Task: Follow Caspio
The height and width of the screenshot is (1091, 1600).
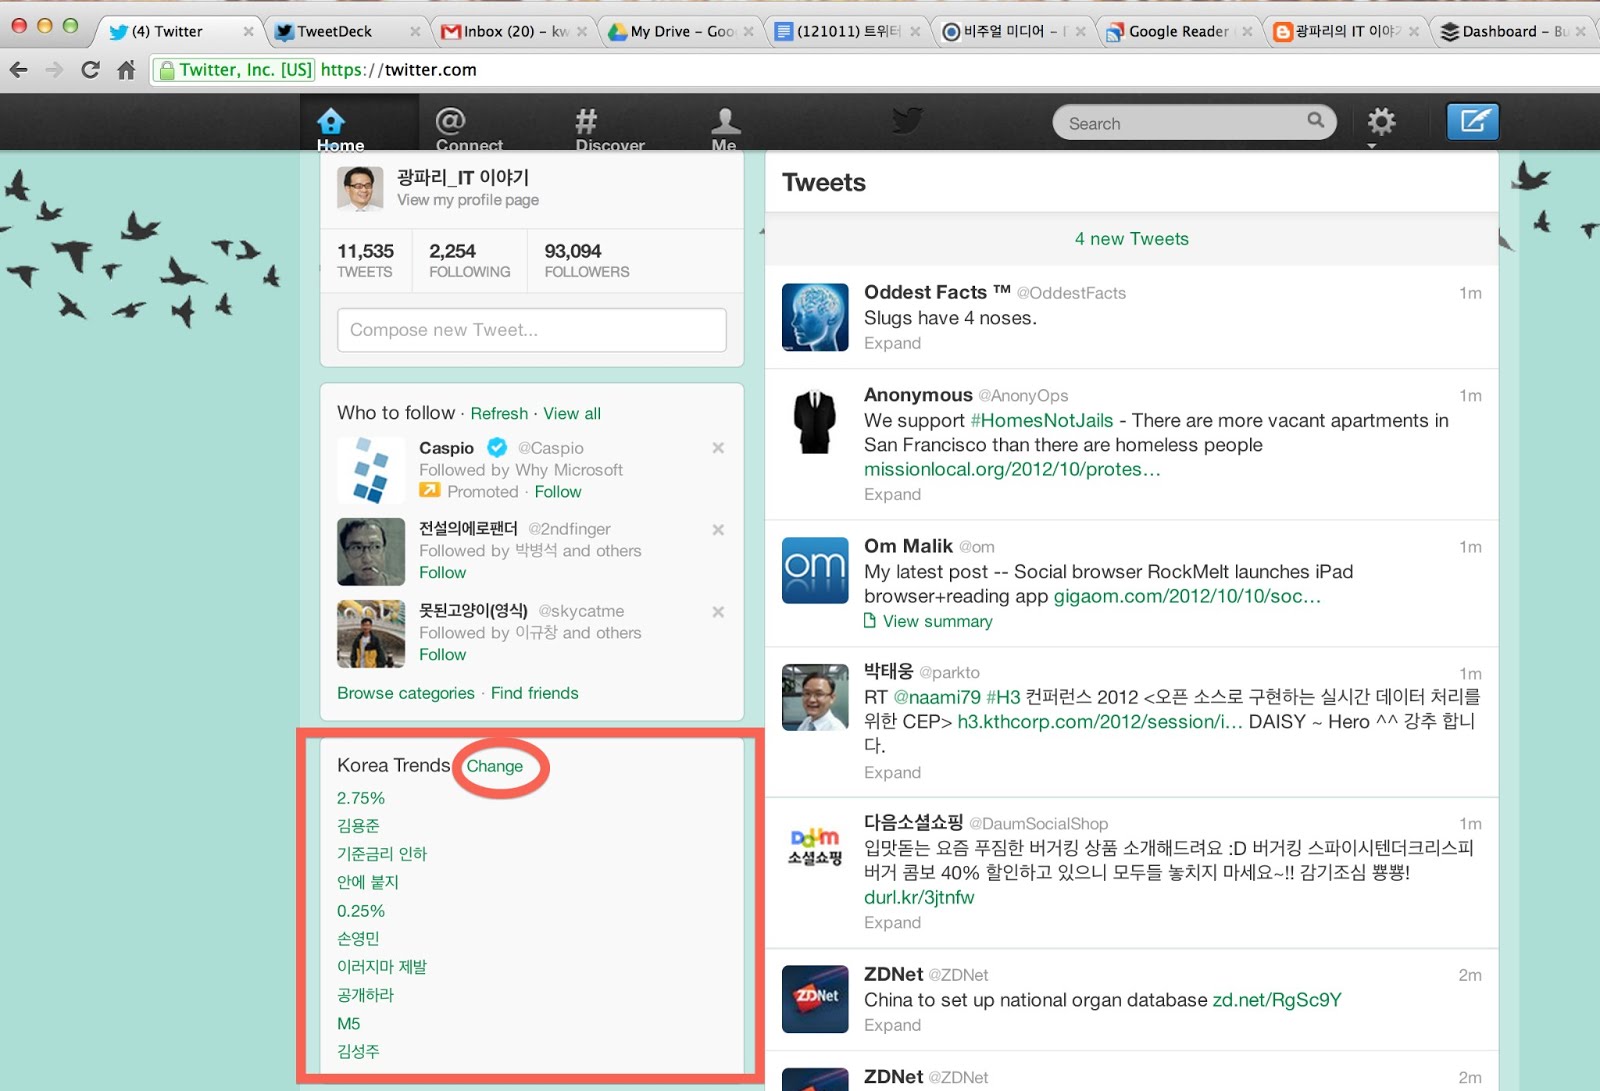Action: [557, 492]
